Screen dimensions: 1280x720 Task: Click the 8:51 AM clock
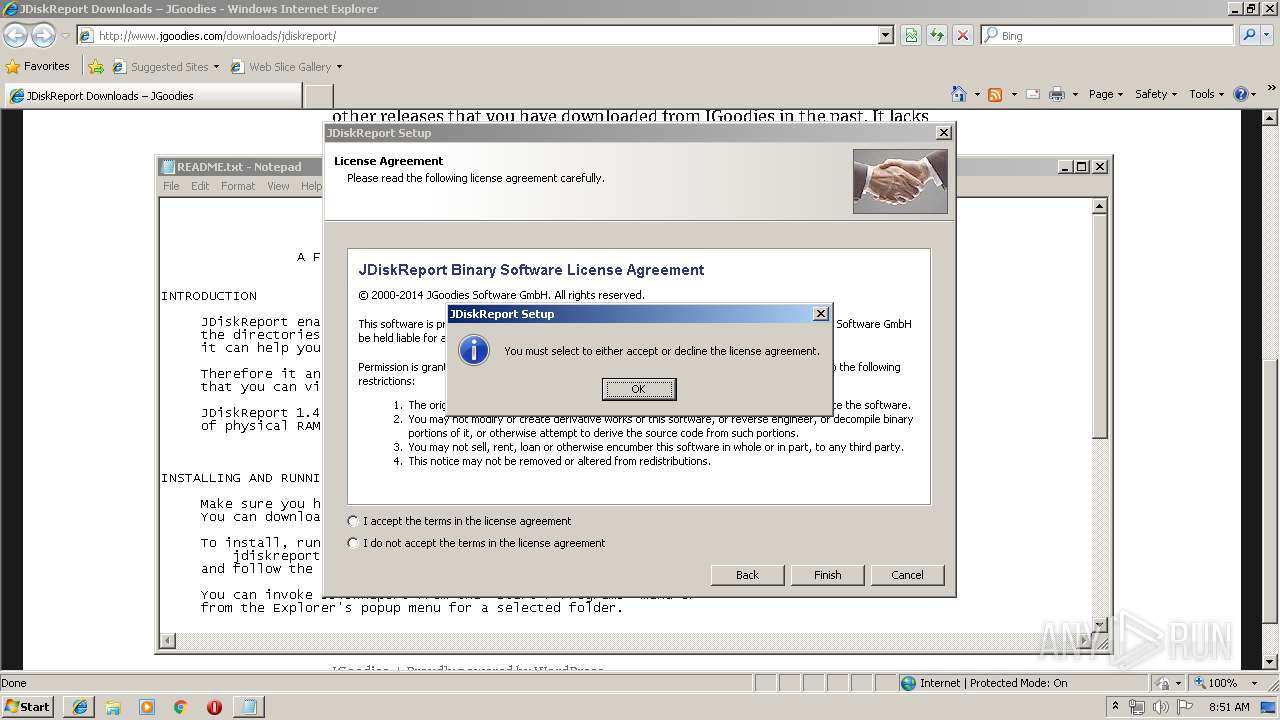pos(1229,707)
